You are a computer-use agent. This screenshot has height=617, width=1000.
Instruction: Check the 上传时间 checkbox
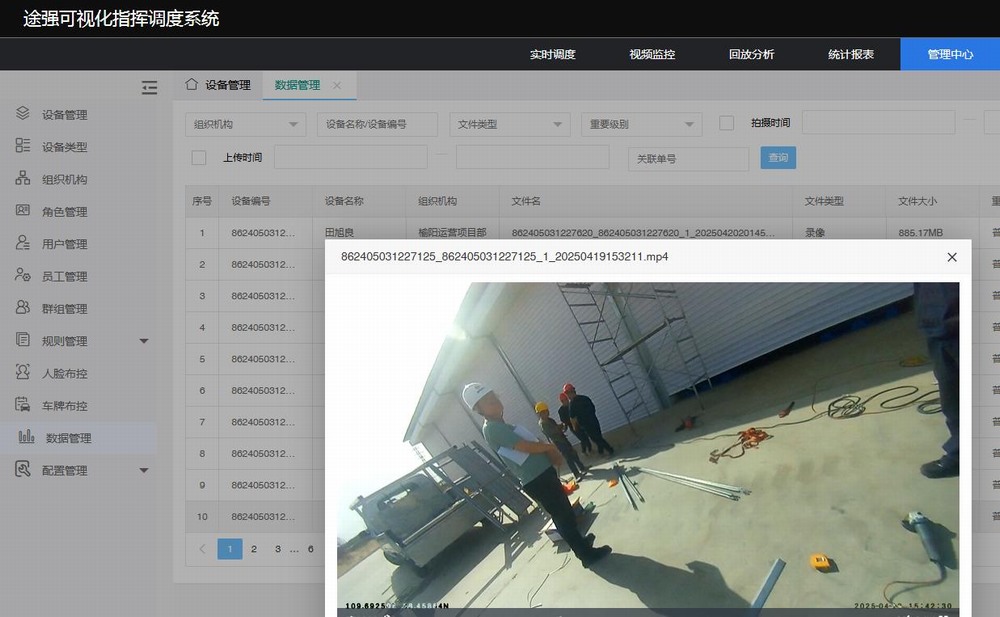click(197, 158)
